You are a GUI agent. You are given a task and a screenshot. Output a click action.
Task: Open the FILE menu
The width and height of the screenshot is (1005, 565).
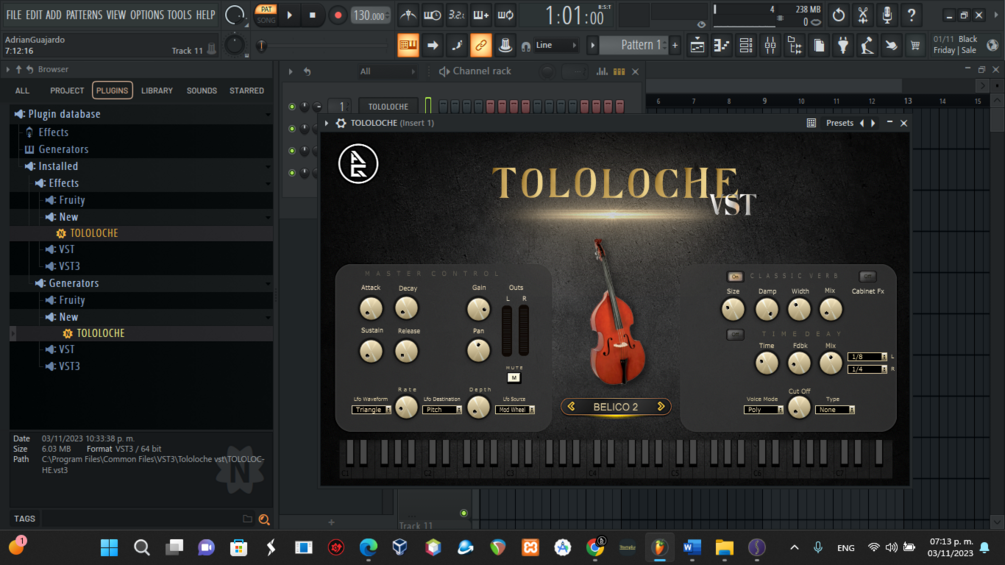click(13, 15)
